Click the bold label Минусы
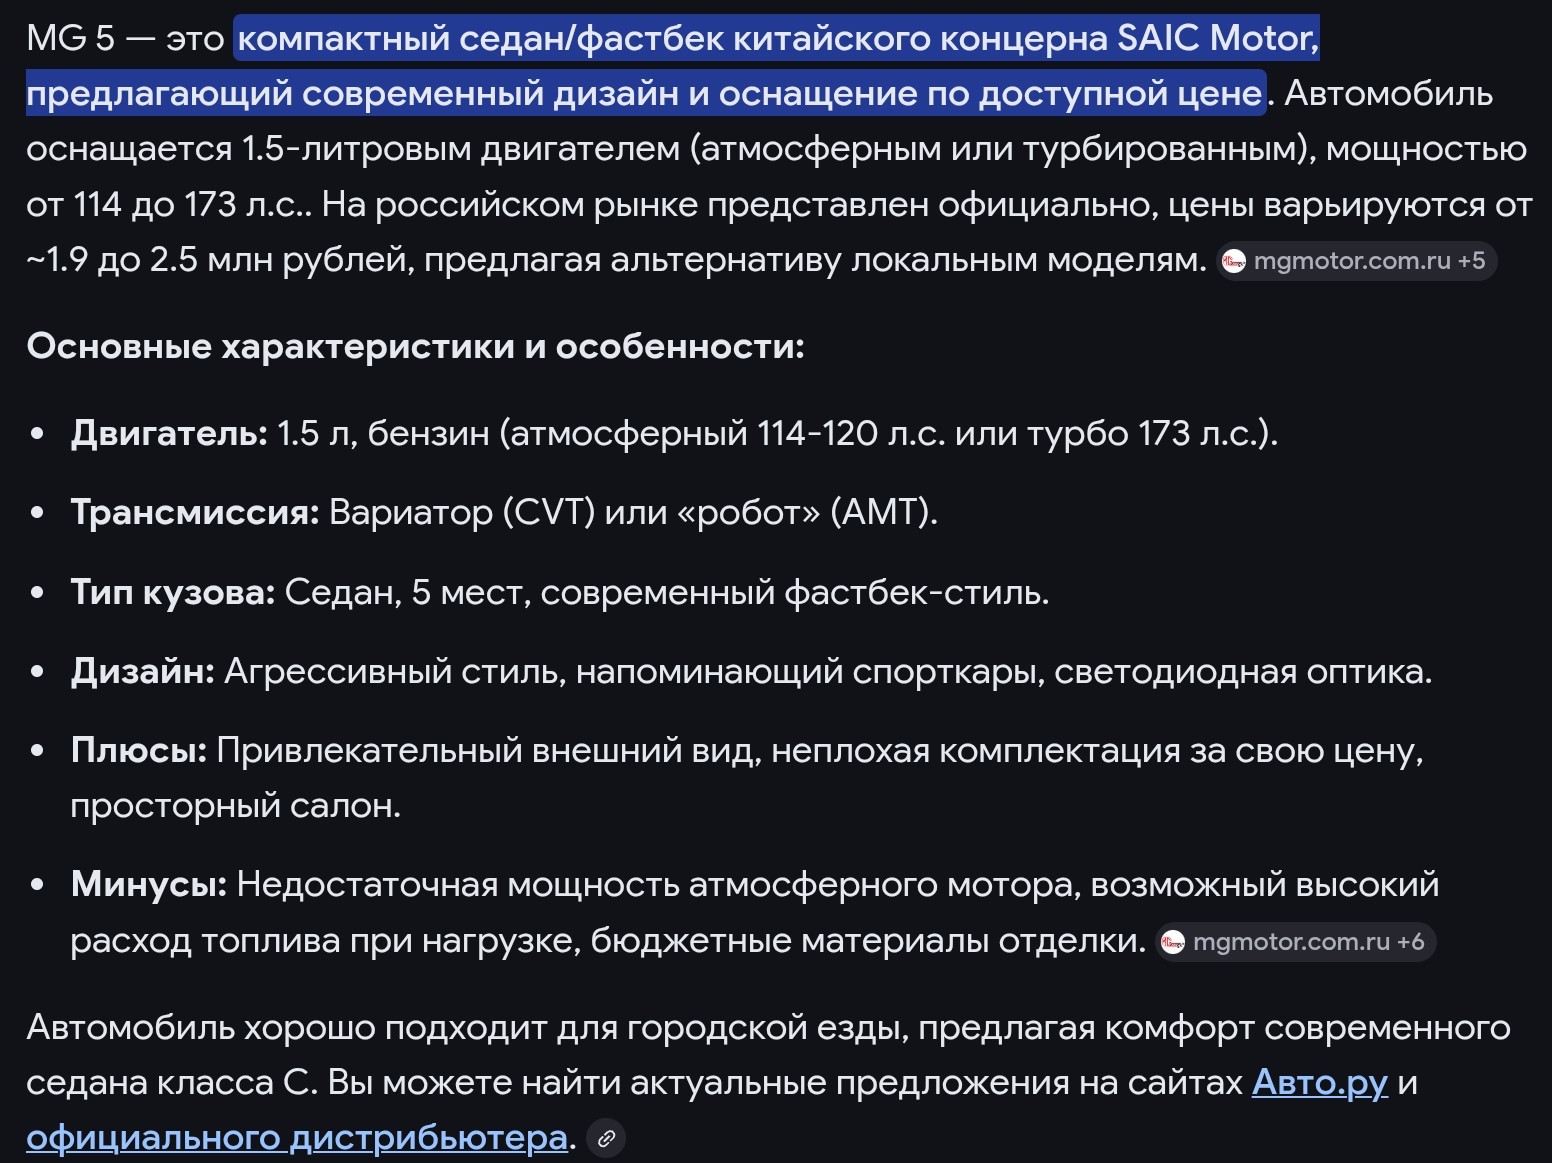The height and width of the screenshot is (1163, 1552). [148, 884]
